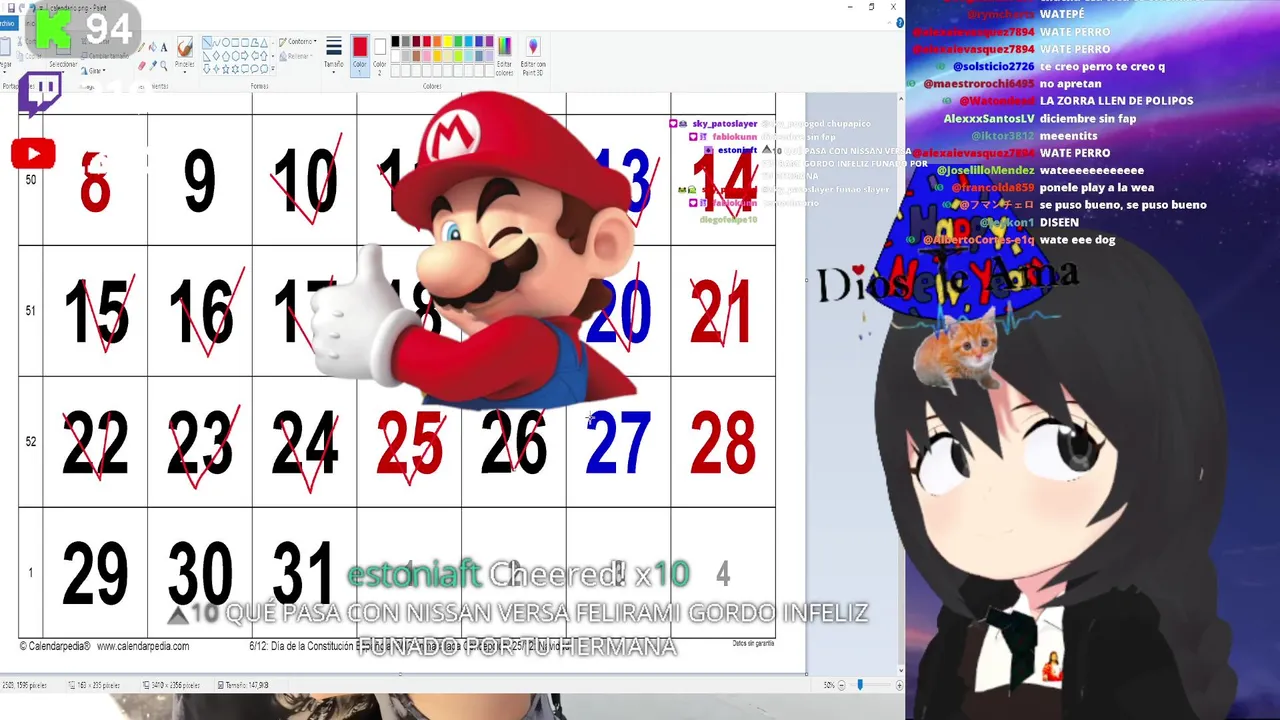
Task: Select the Fill with color bucket tool
Action: click(x=153, y=47)
